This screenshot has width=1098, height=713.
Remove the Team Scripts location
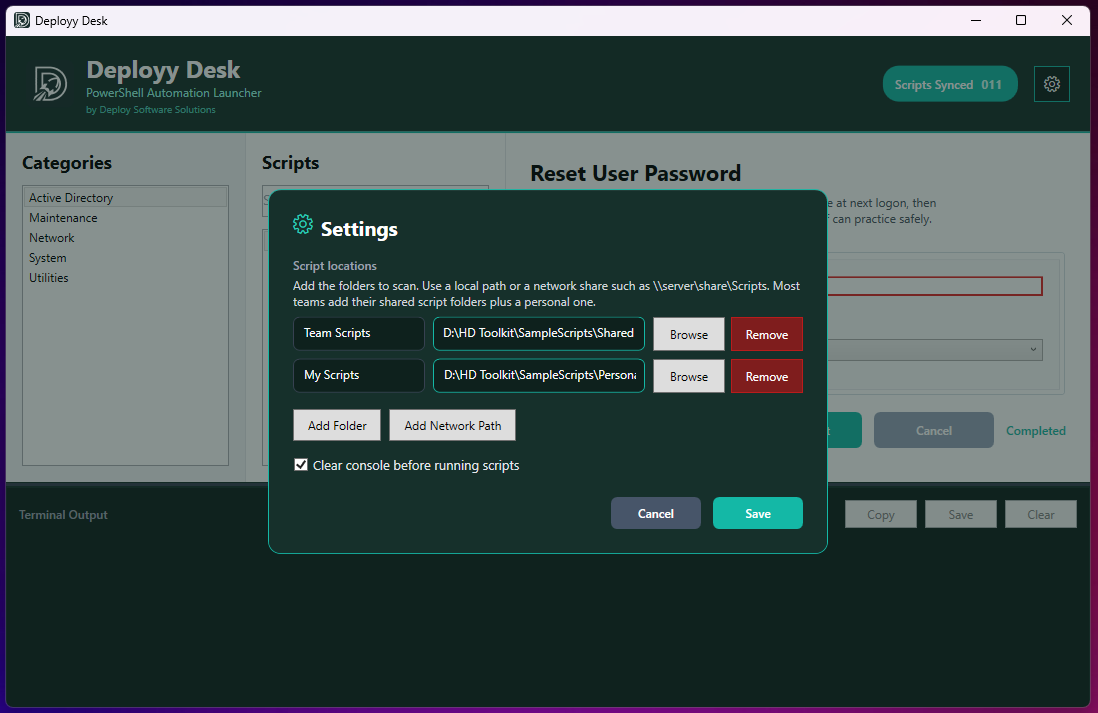[767, 334]
